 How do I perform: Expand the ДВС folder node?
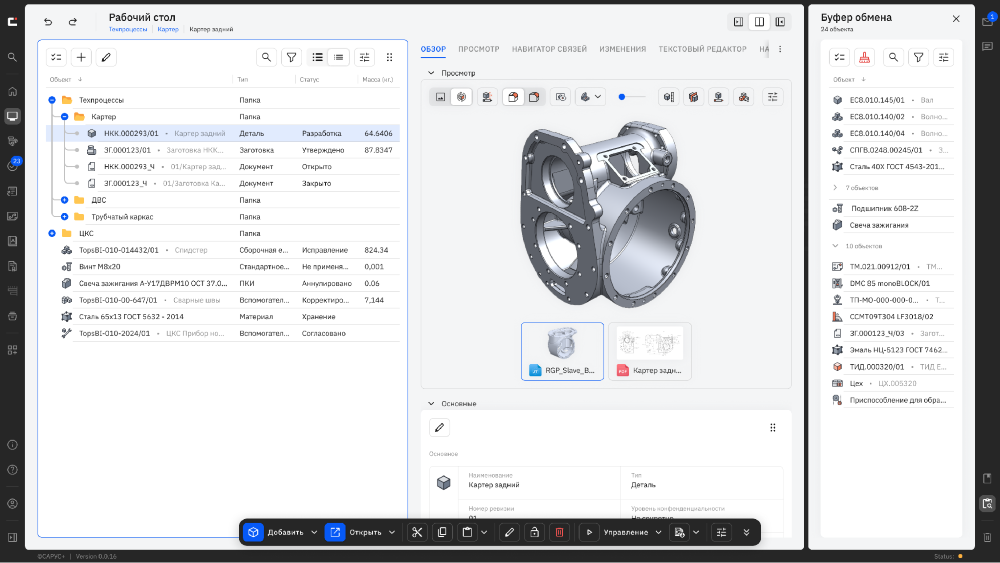pos(64,200)
